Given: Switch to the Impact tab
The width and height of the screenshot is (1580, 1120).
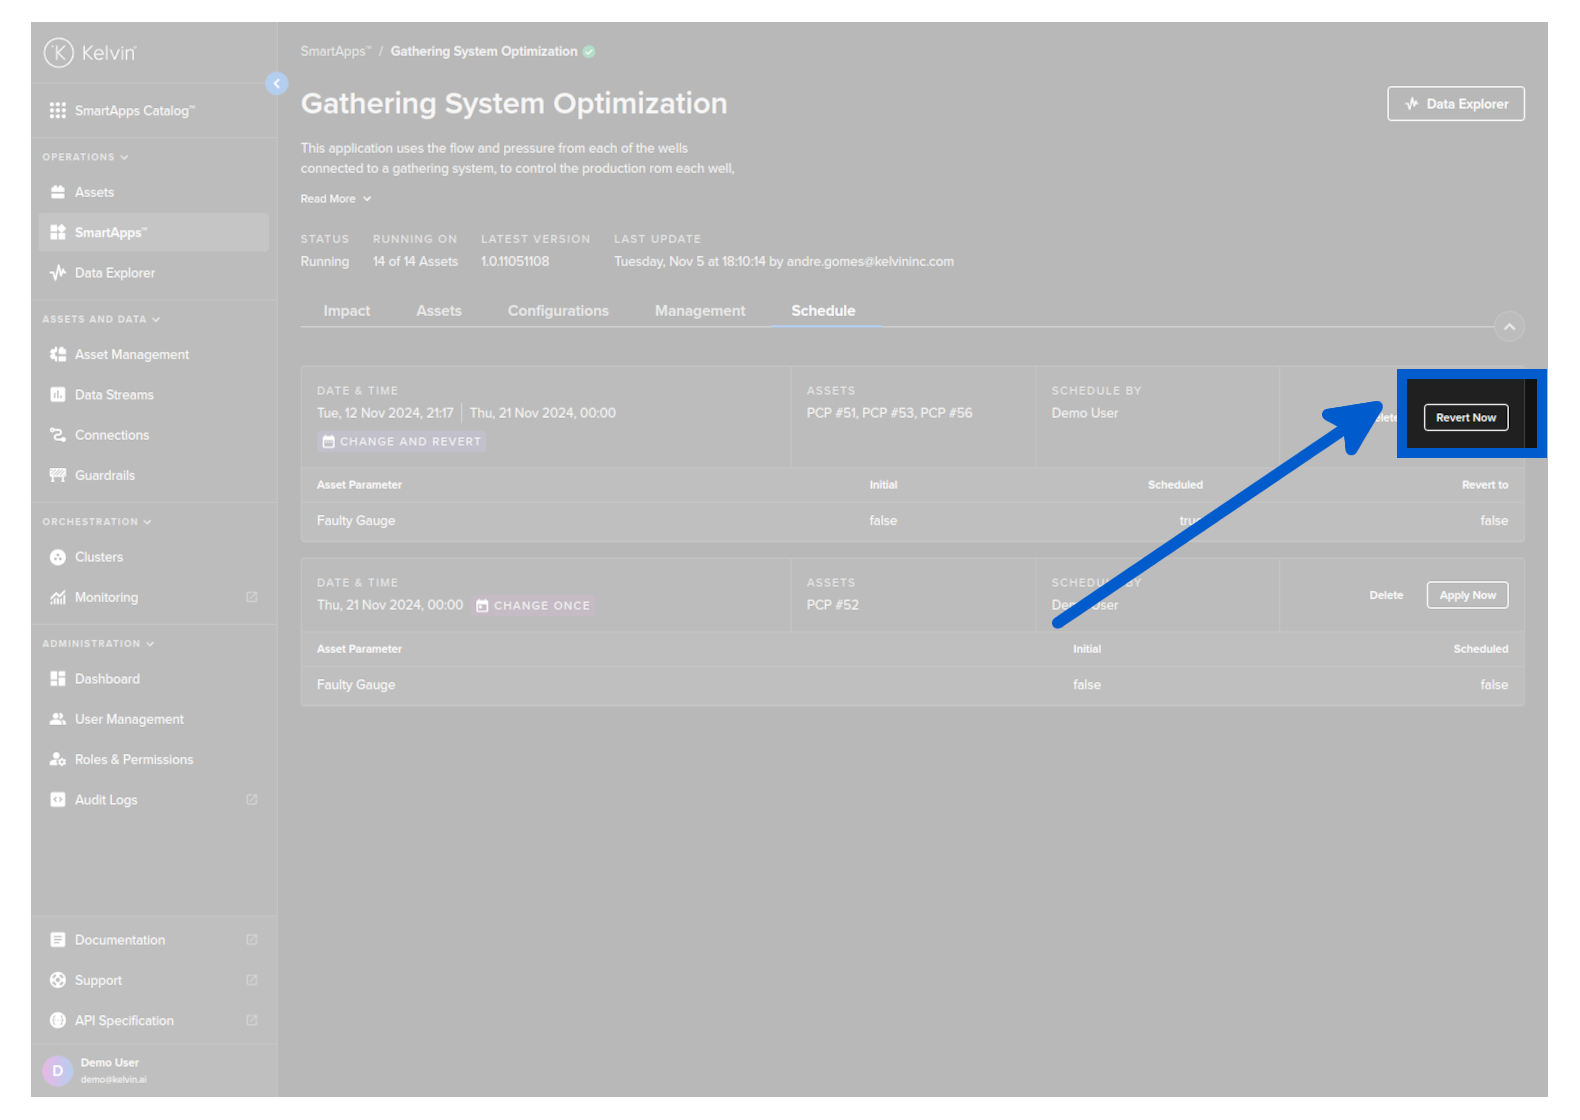Looking at the screenshot, I should coord(346,311).
